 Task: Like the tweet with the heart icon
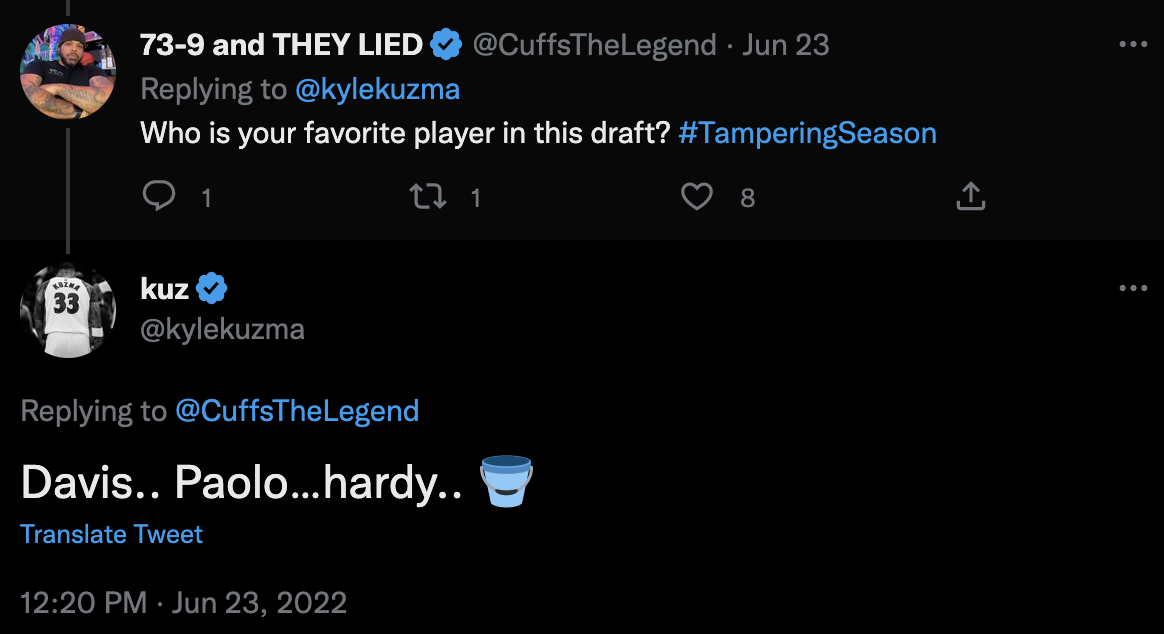[697, 197]
